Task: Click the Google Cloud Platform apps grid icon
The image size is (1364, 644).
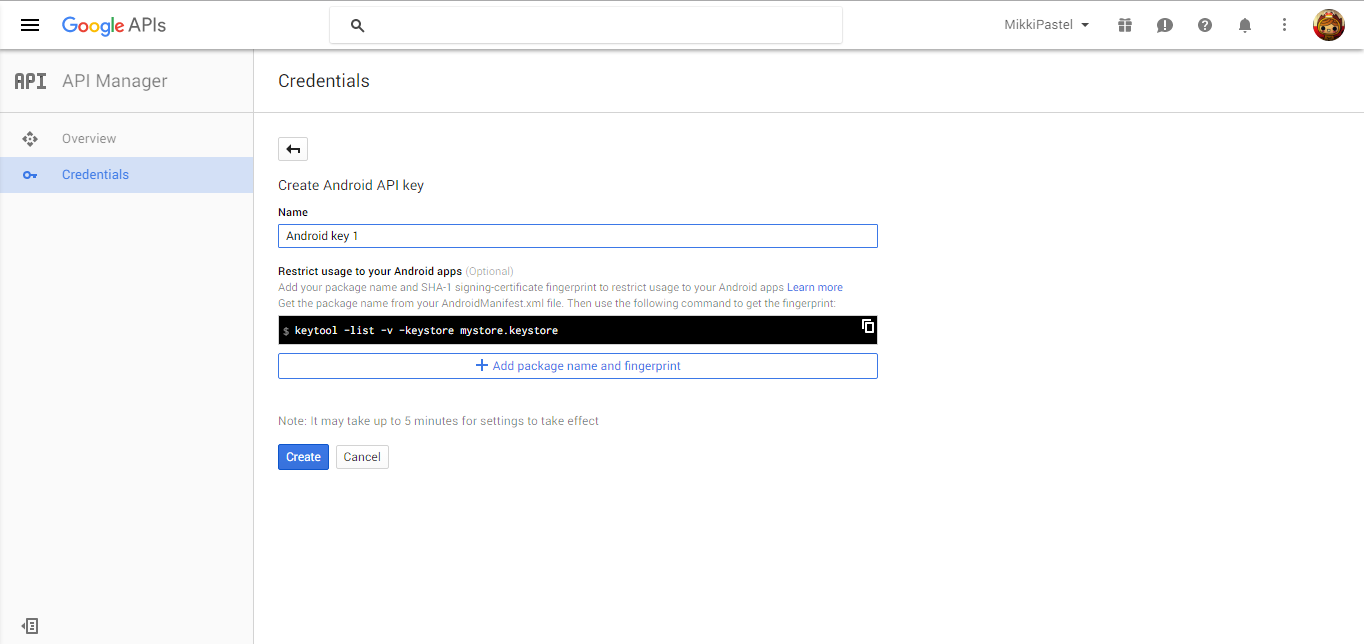Action: (x=1124, y=25)
